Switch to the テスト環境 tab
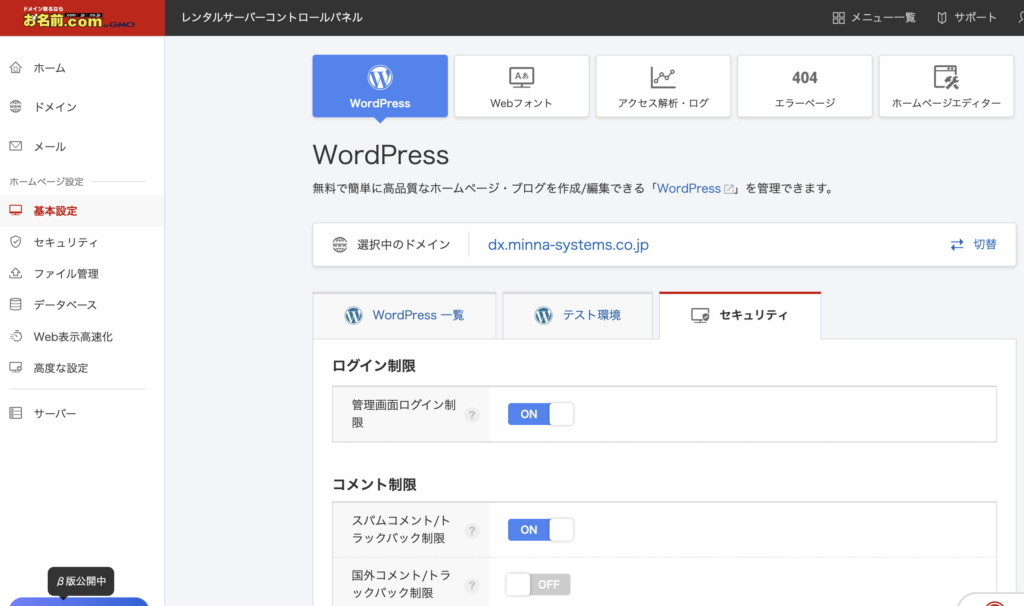The width and height of the screenshot is (1024, 606). (x=578, y=315)
